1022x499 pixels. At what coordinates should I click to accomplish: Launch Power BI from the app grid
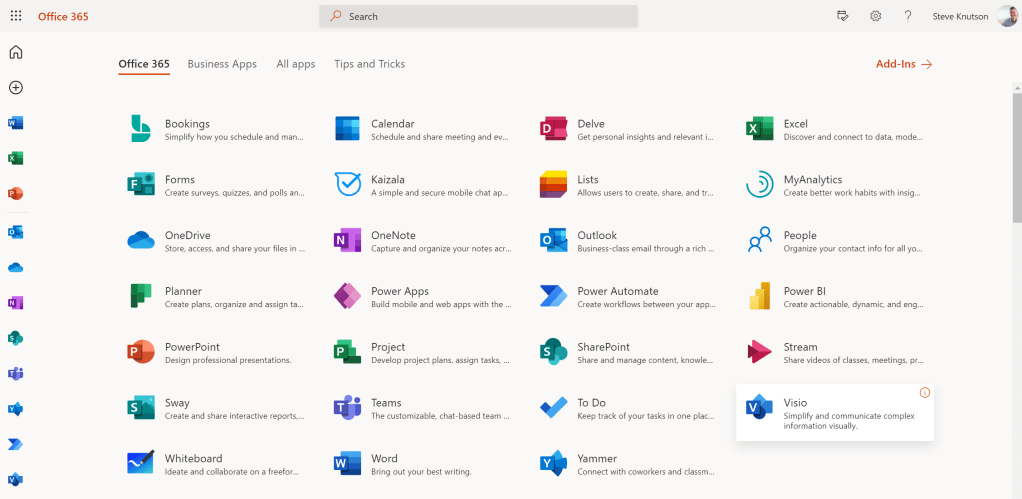[760, 297]
